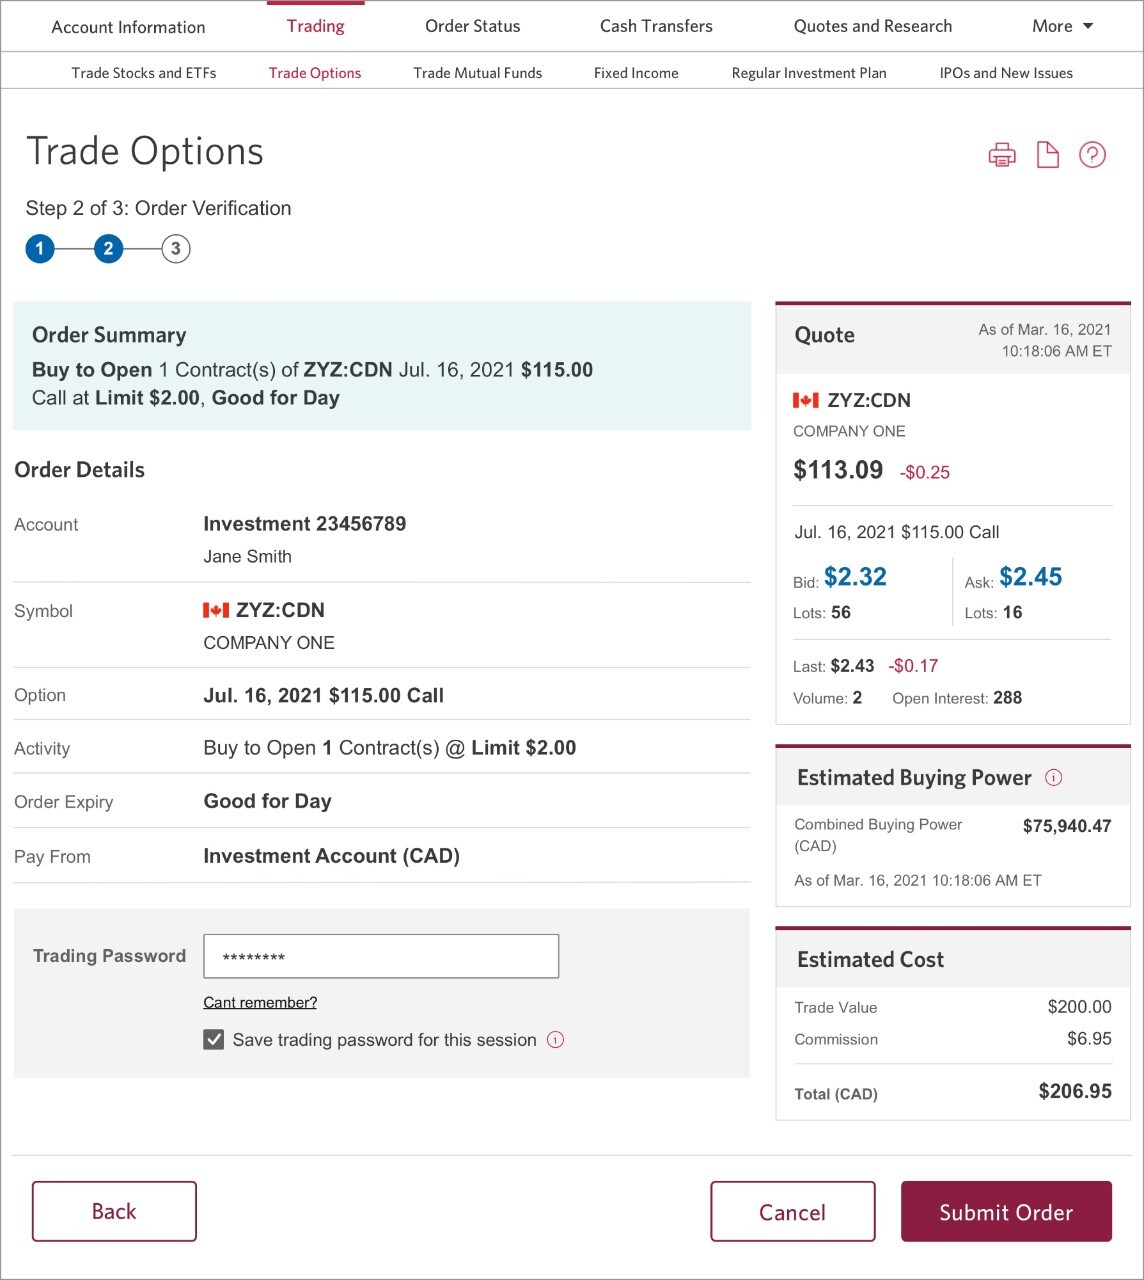Image resolution: width=1144 pixels, height=1280 pixels.
Task: Click info icon next to save password option
Action: click(x=556, y=1039)
